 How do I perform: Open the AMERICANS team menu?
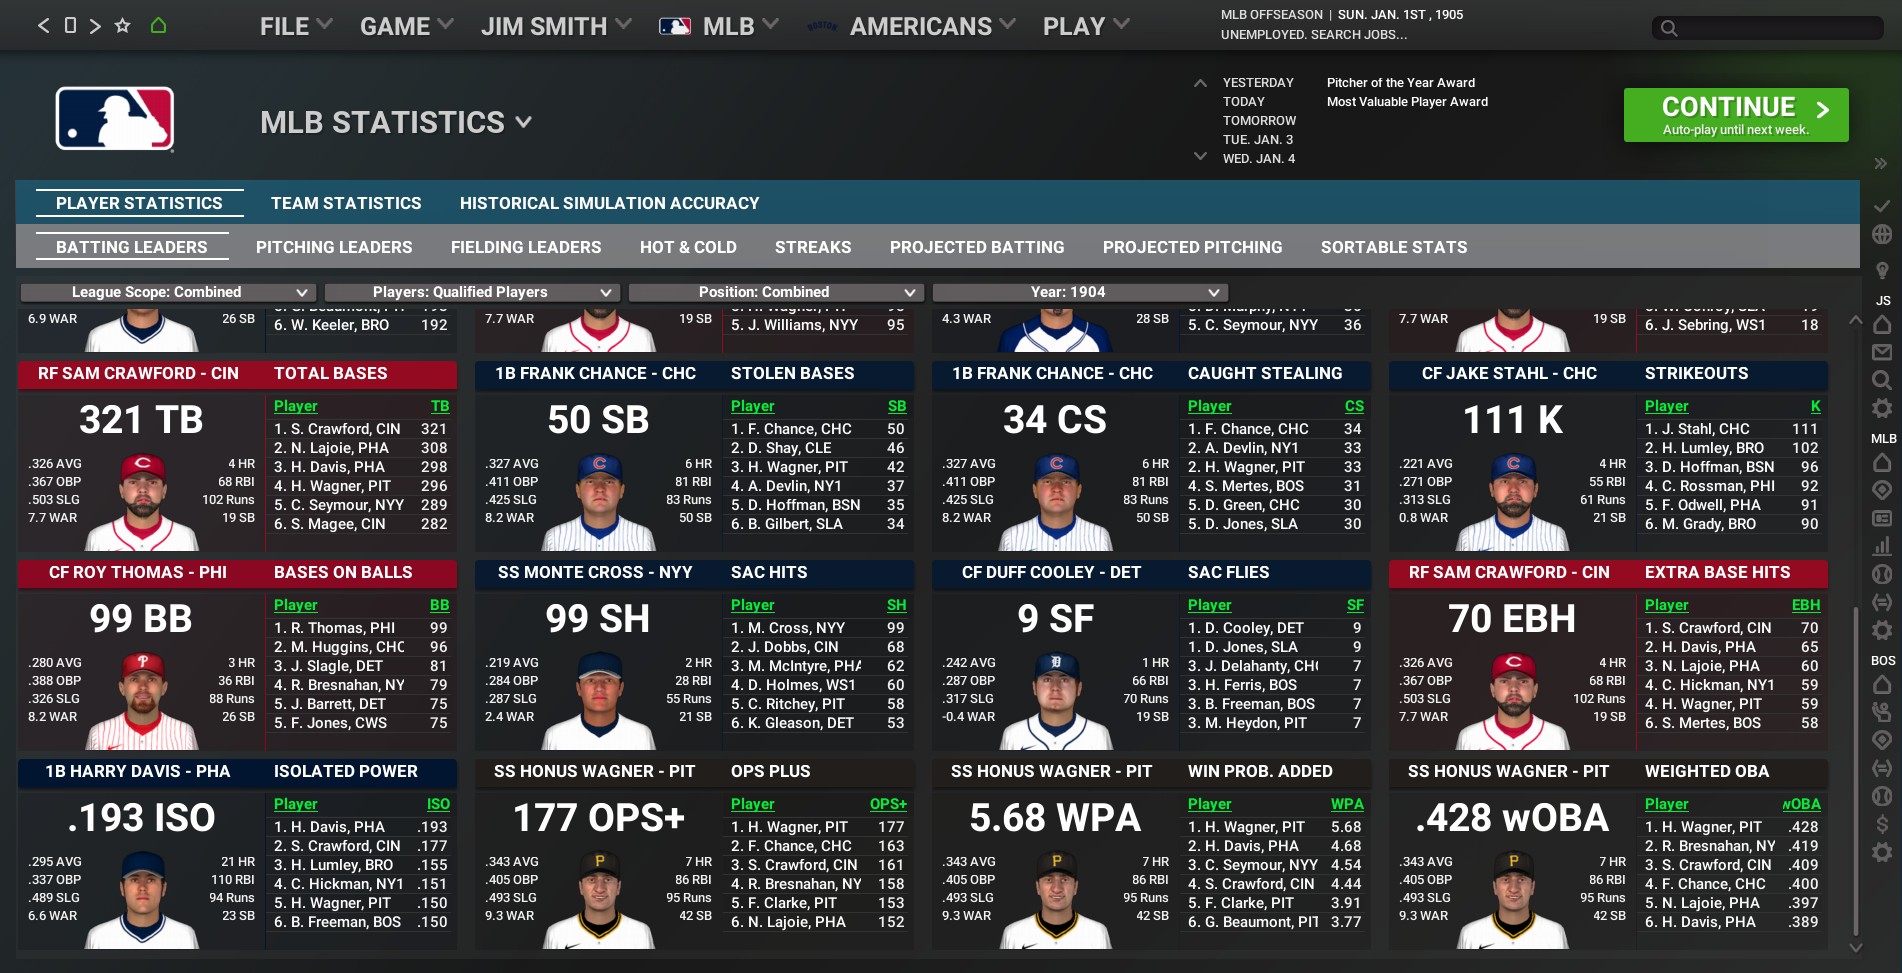click(911, 26)
